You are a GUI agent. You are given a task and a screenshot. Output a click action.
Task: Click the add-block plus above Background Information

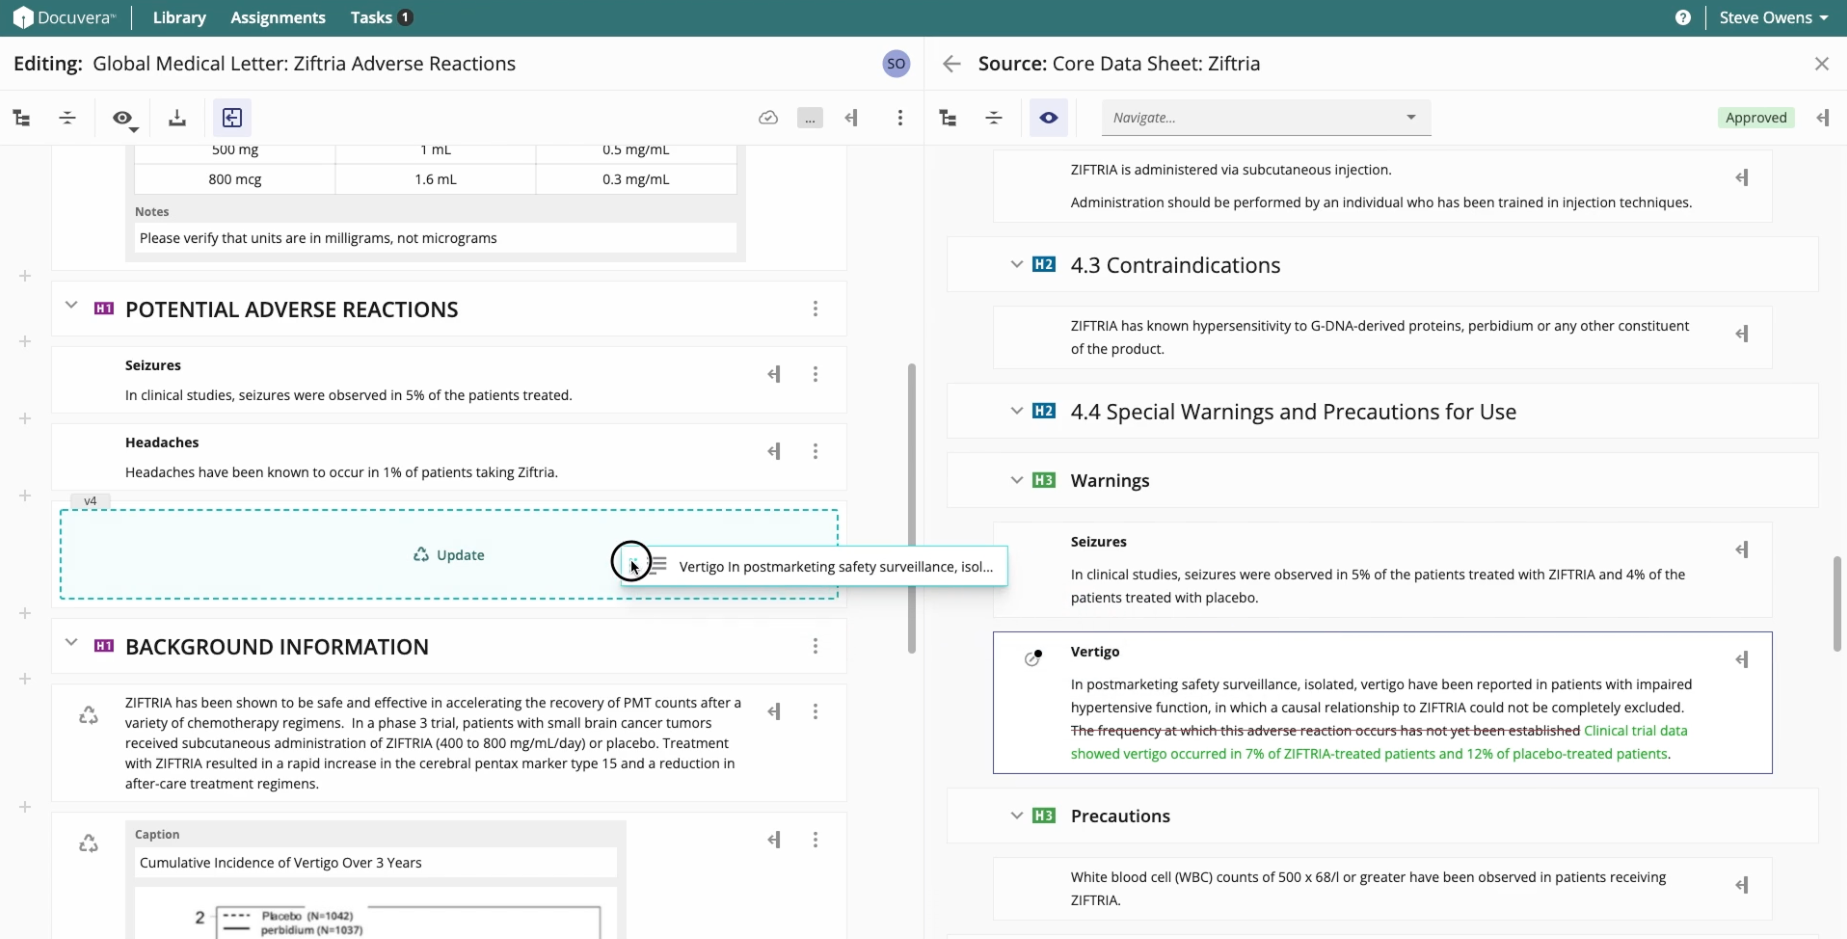pos(25,613)
